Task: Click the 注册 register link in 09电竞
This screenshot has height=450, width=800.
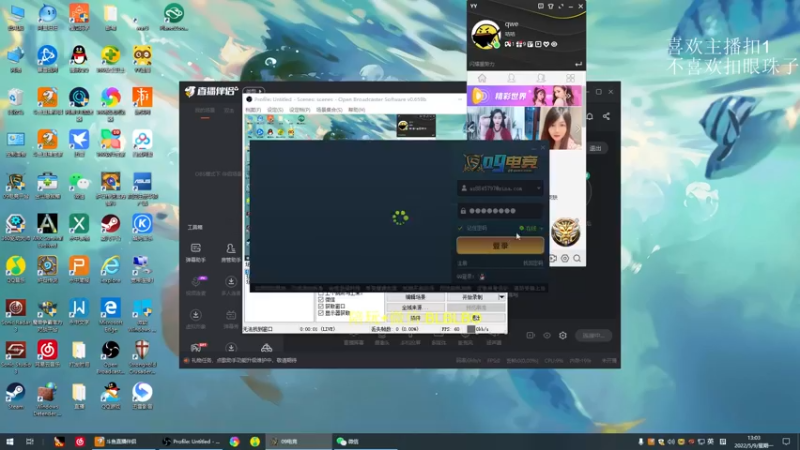Action: tap(462, 263)
